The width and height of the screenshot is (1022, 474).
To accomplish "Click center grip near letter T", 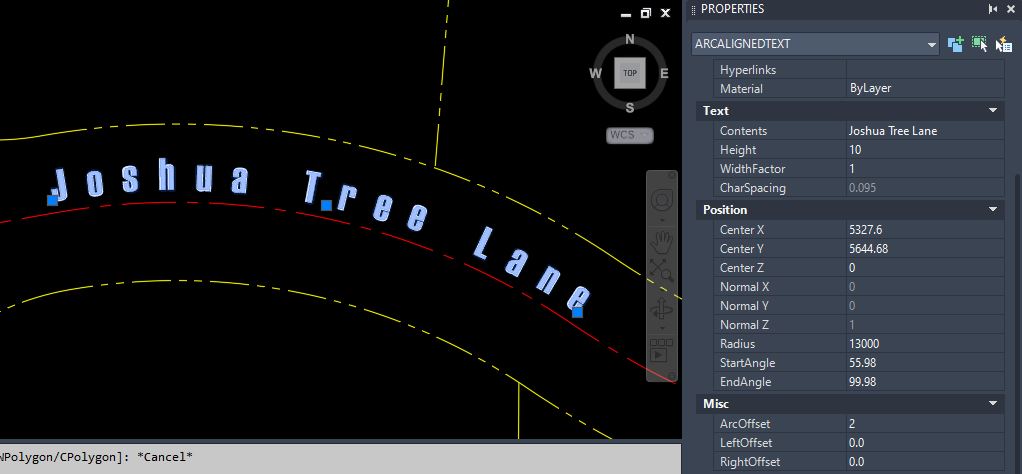I will point(327,205).
